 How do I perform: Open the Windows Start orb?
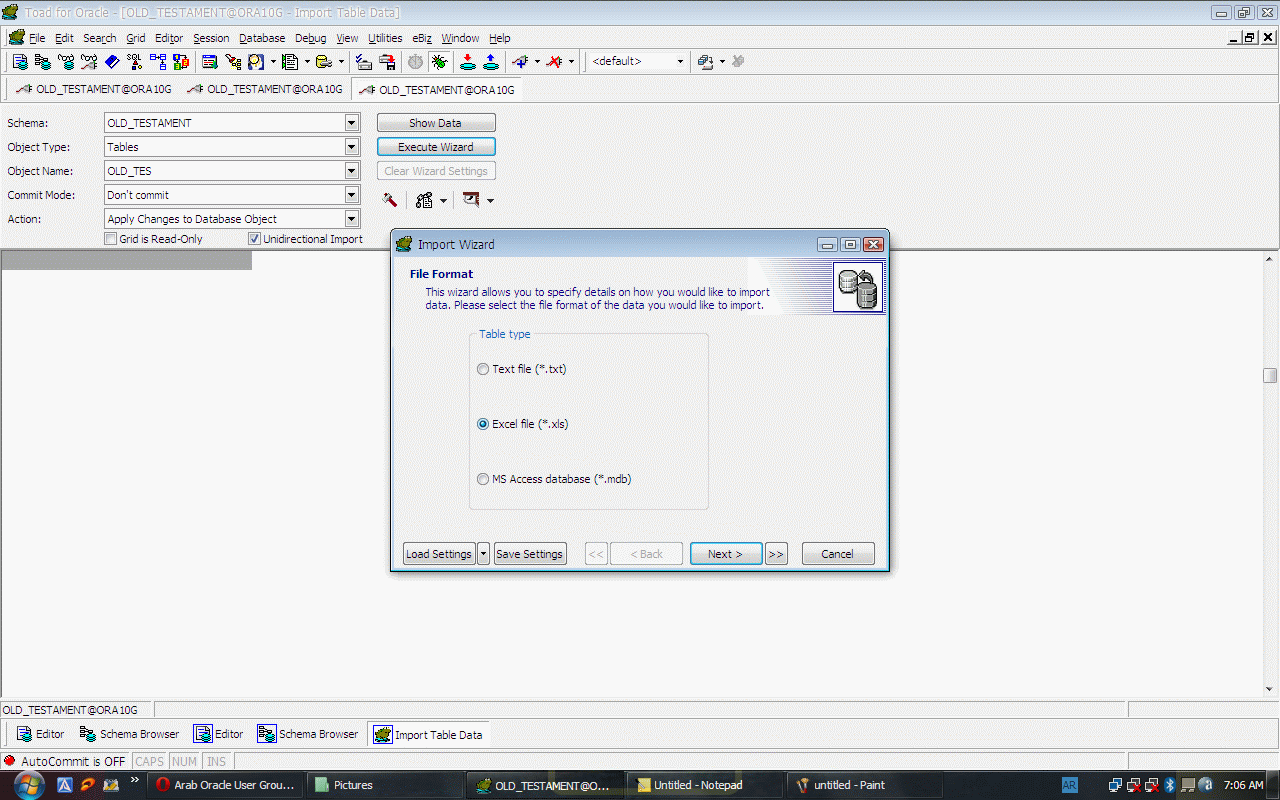tap(26, 785)
